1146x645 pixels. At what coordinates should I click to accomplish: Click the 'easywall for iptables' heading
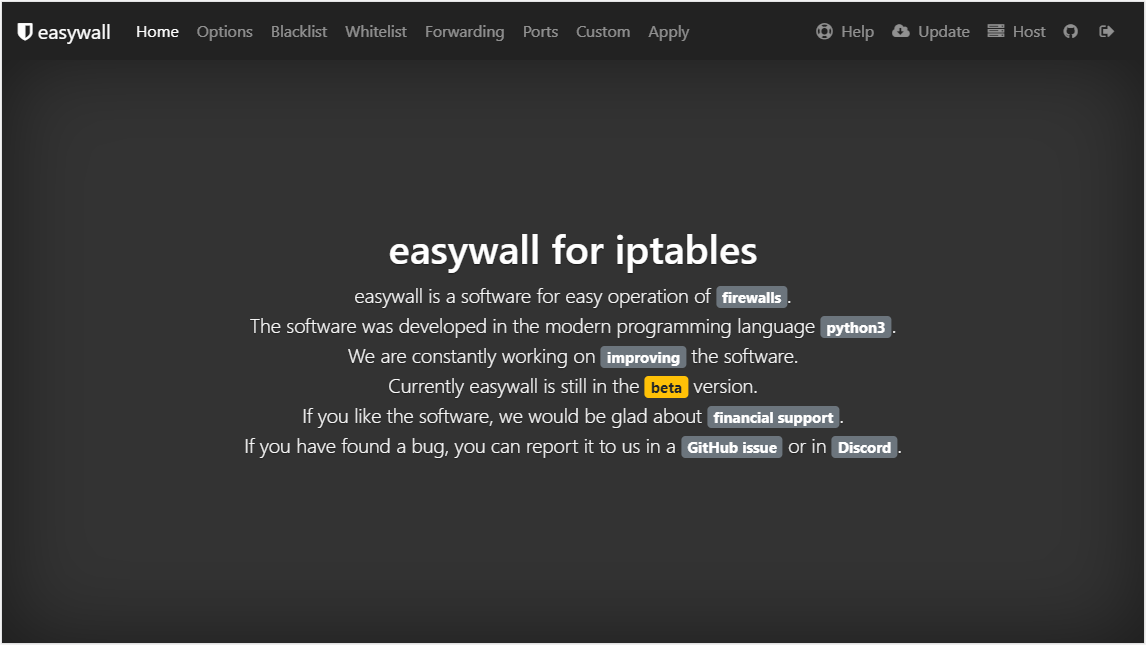point(573,251)
